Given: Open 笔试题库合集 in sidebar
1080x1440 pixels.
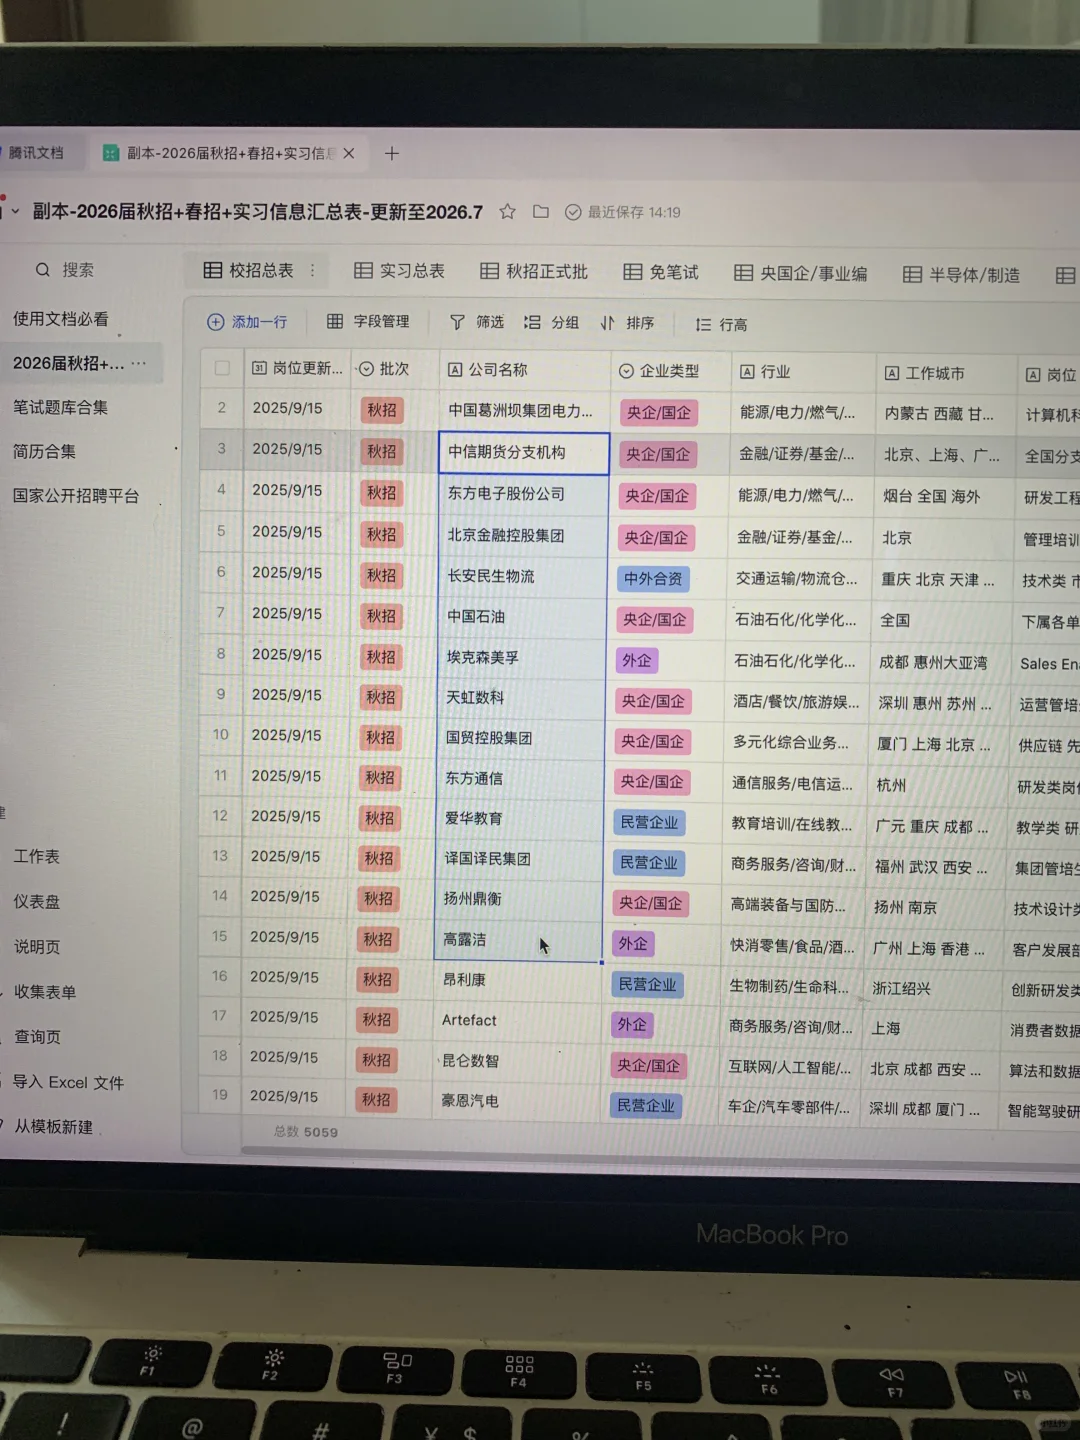Looking at the screenshot, I should point(60,407).
